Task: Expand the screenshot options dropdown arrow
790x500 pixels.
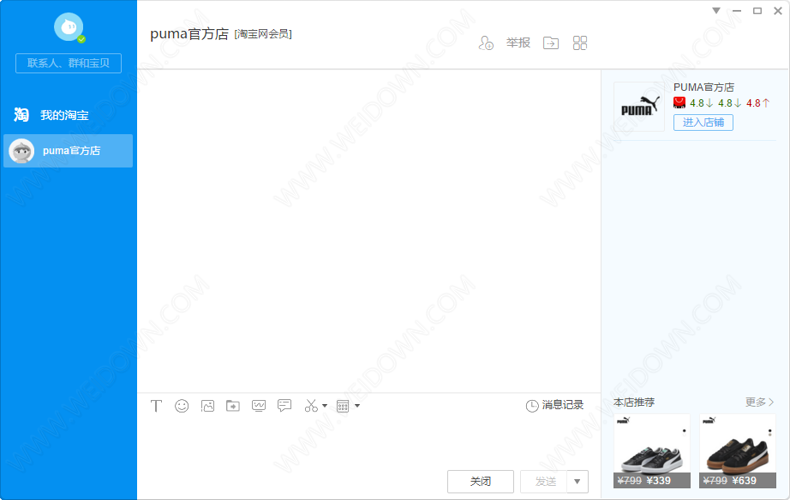Action: tap(325, 406)
